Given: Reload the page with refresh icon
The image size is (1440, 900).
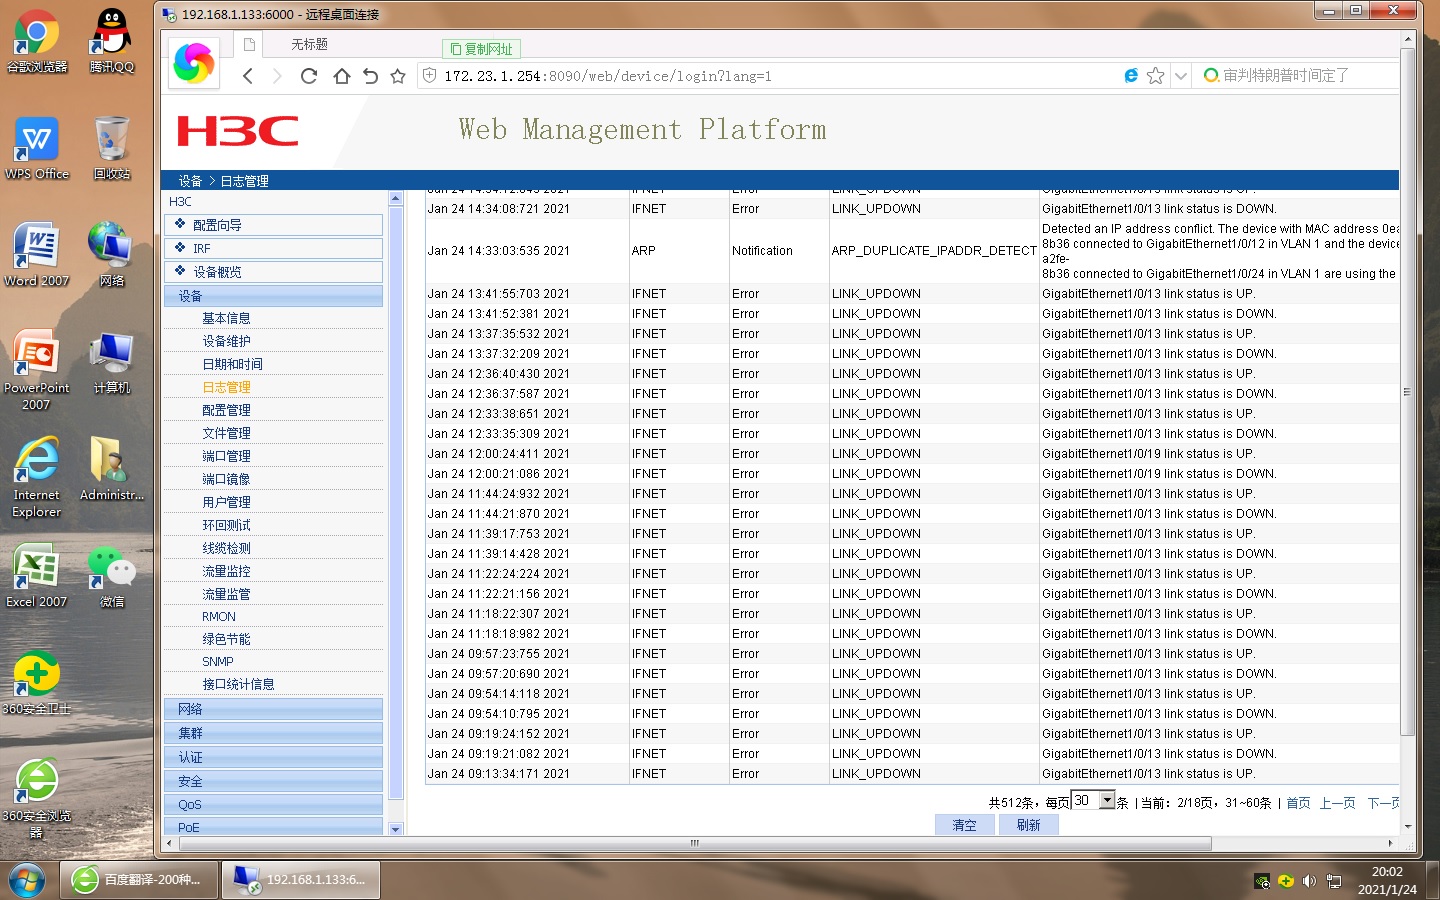Looking at the screenshot, I should tap(309, 76).
